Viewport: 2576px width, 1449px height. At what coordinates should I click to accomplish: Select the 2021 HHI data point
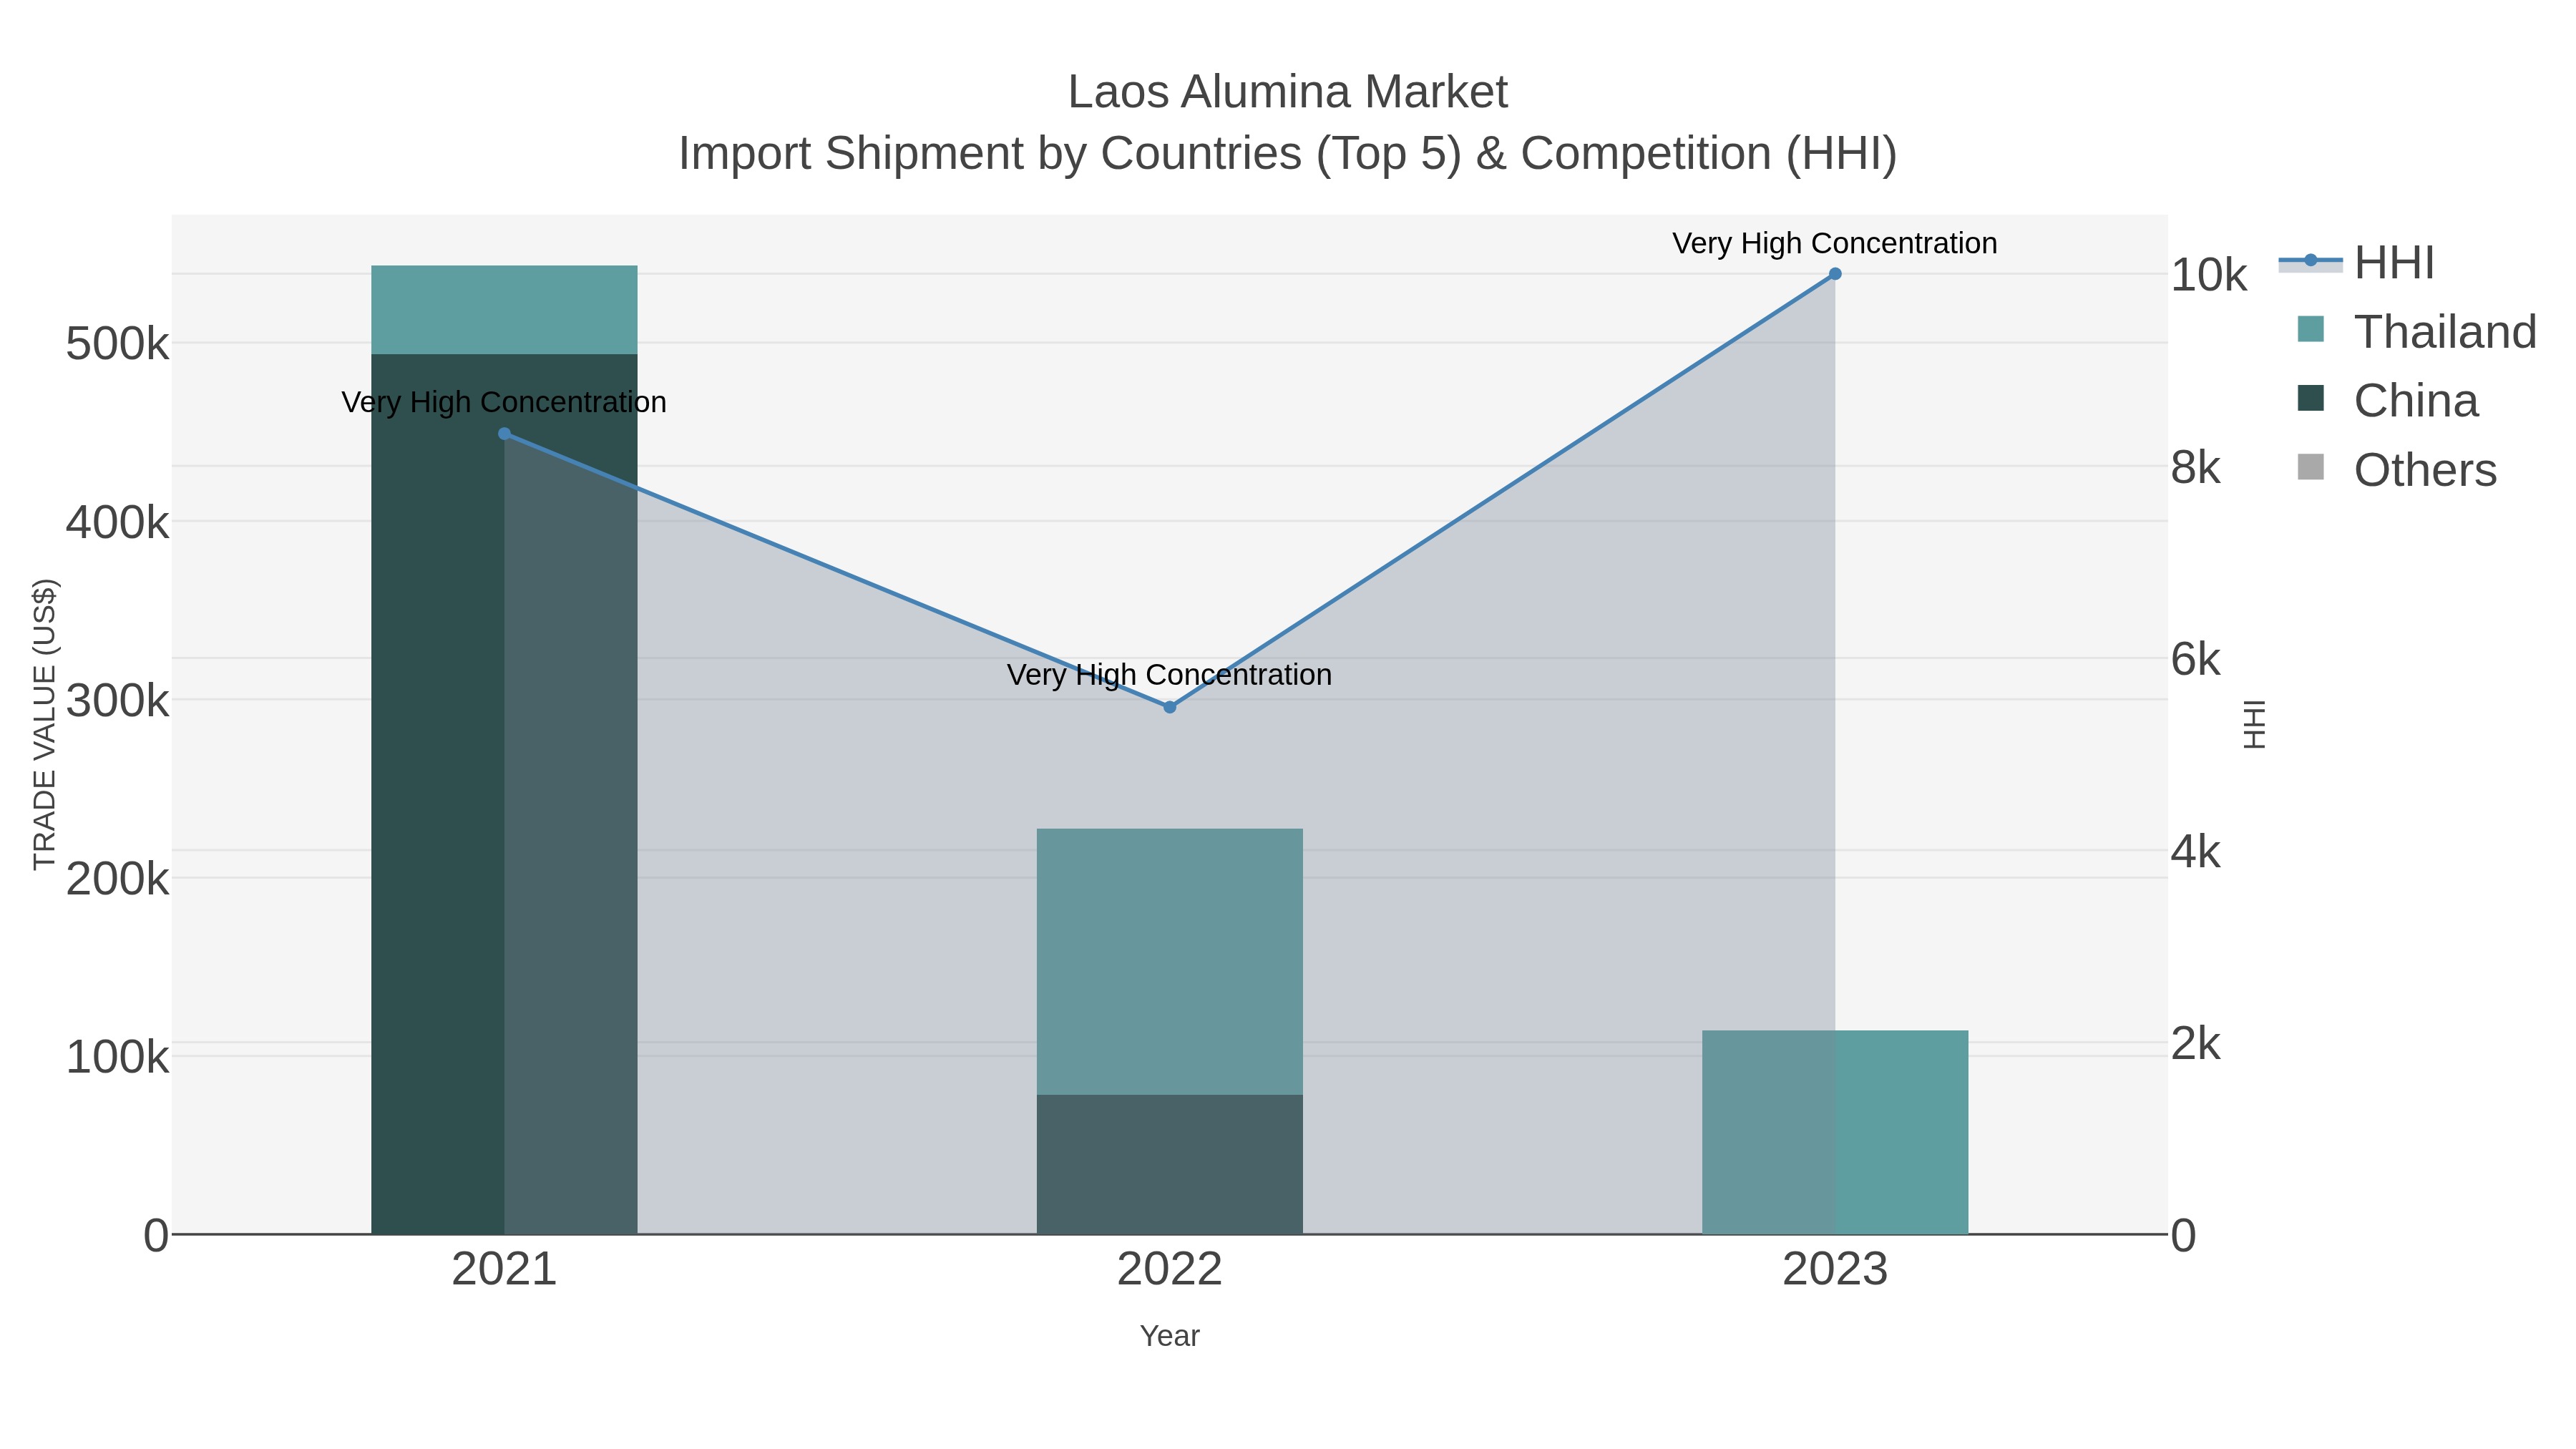click(x=504, y=434)
